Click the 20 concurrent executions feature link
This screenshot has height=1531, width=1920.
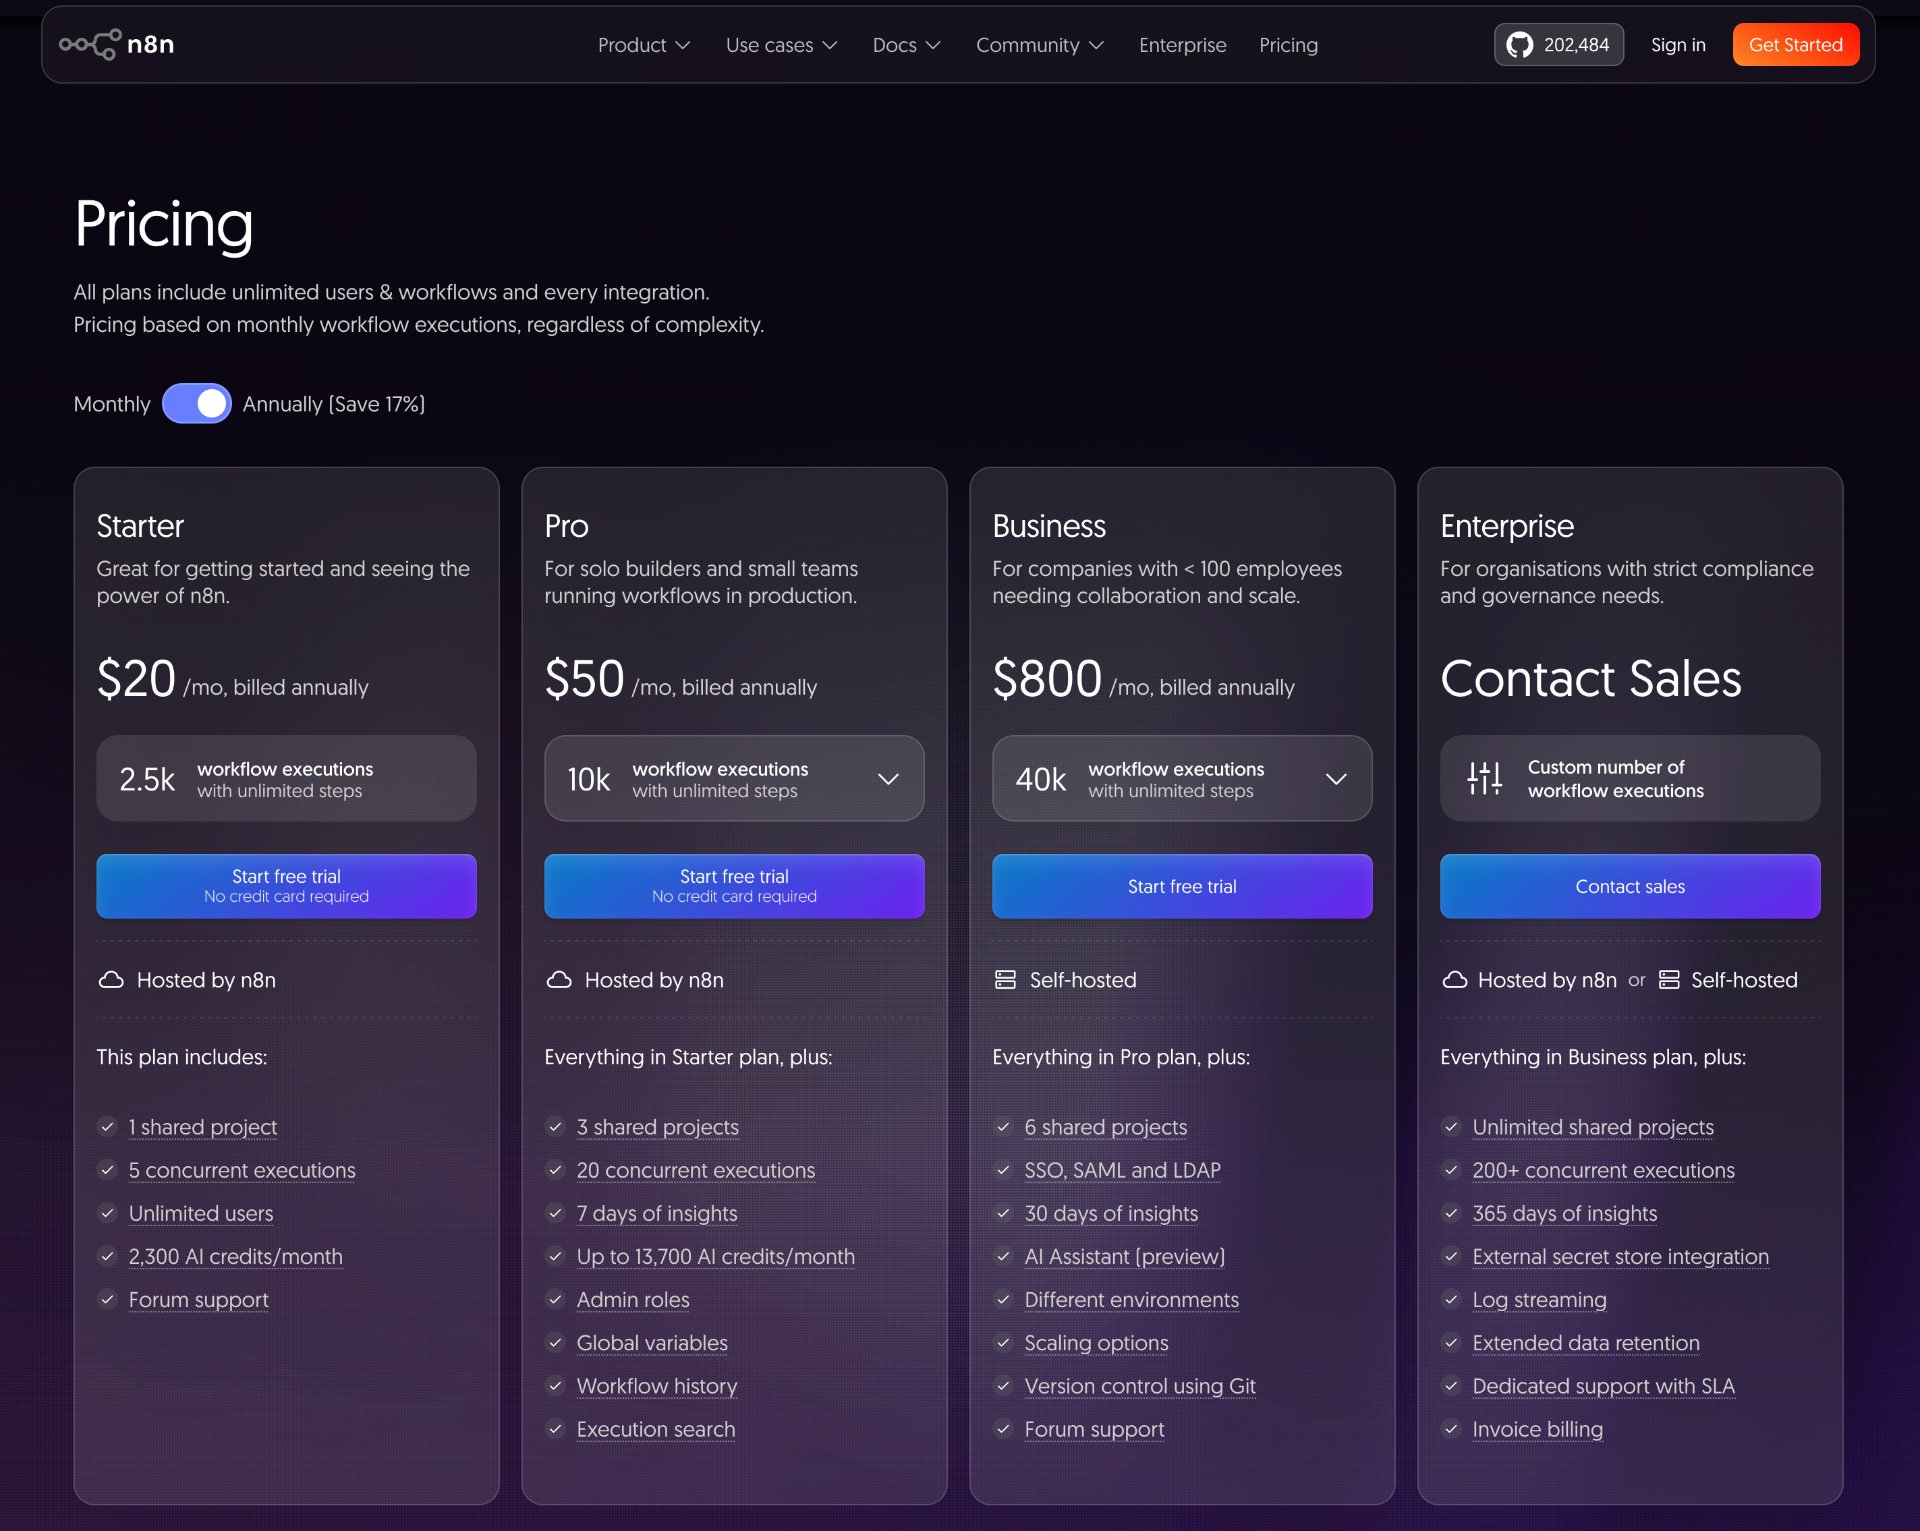pos(696,1170)
